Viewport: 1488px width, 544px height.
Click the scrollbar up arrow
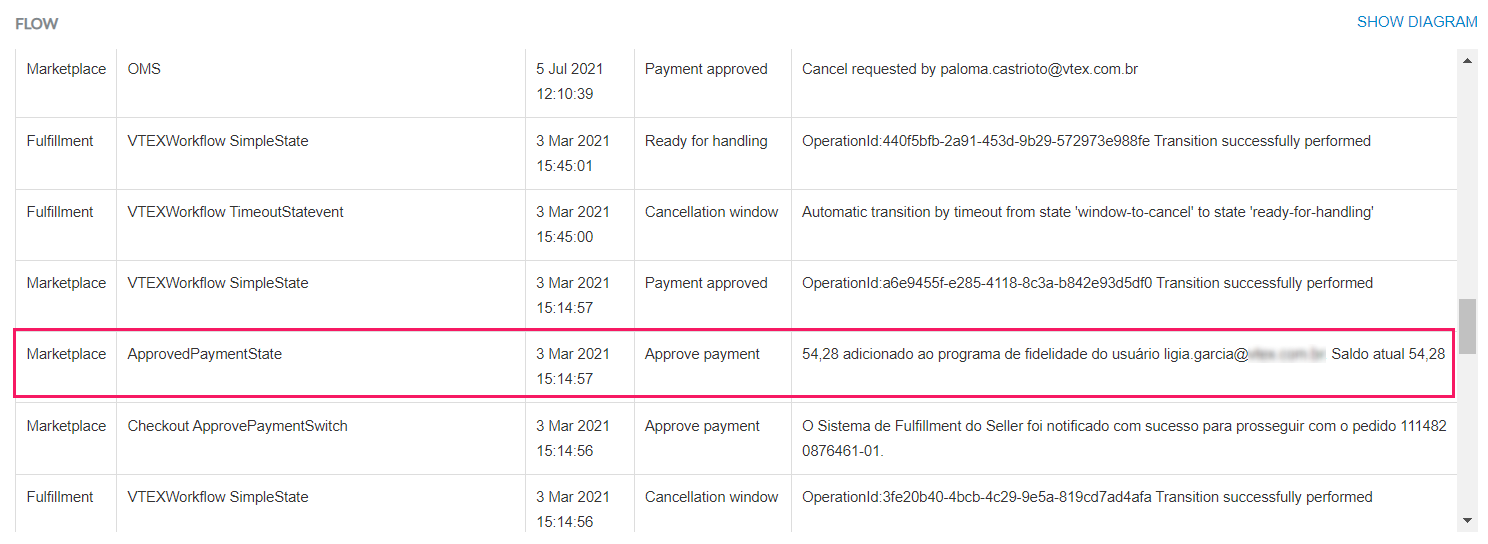pyautogui.click(x=1467, y=61)
